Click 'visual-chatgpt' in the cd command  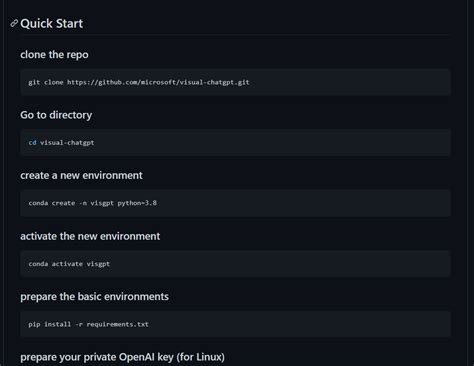[67, 143]
